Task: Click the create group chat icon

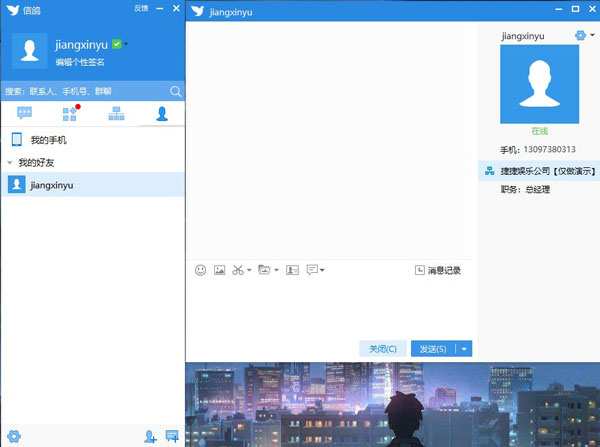Action: point(172,436)
